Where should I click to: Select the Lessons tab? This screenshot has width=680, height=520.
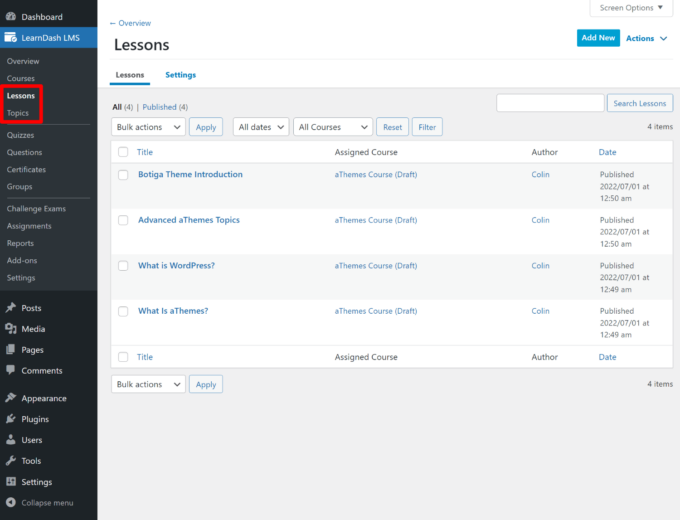coord(130,75)
